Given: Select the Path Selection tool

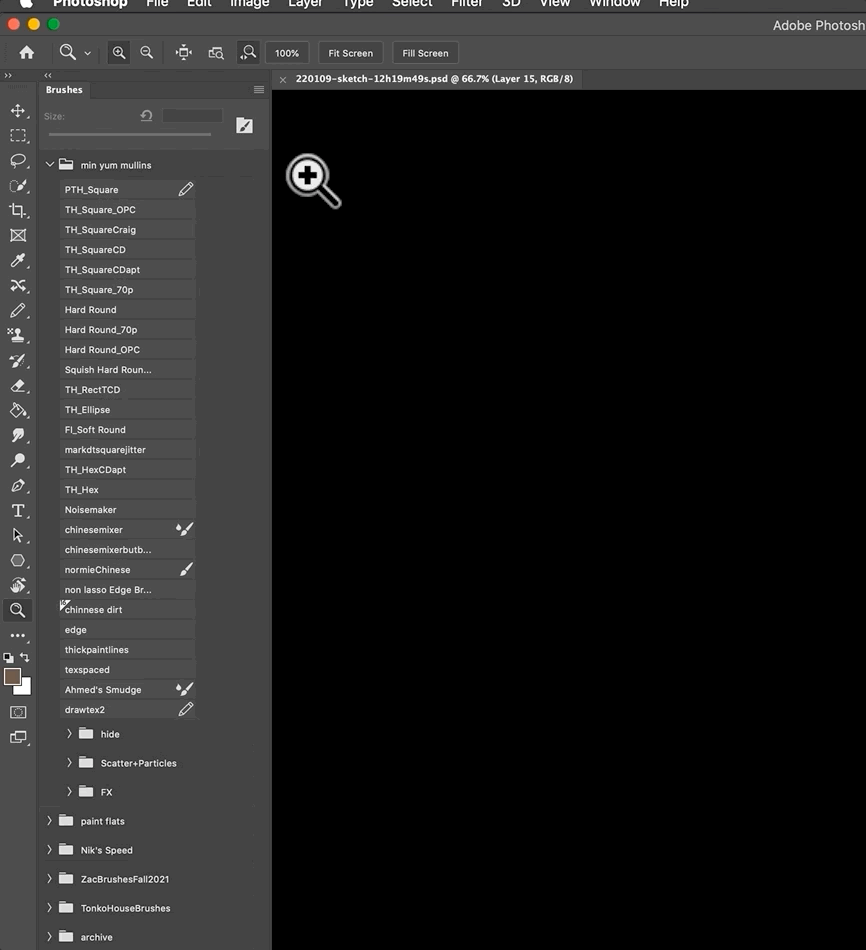Looking at the screenshot, I should (x=18, y=536).
